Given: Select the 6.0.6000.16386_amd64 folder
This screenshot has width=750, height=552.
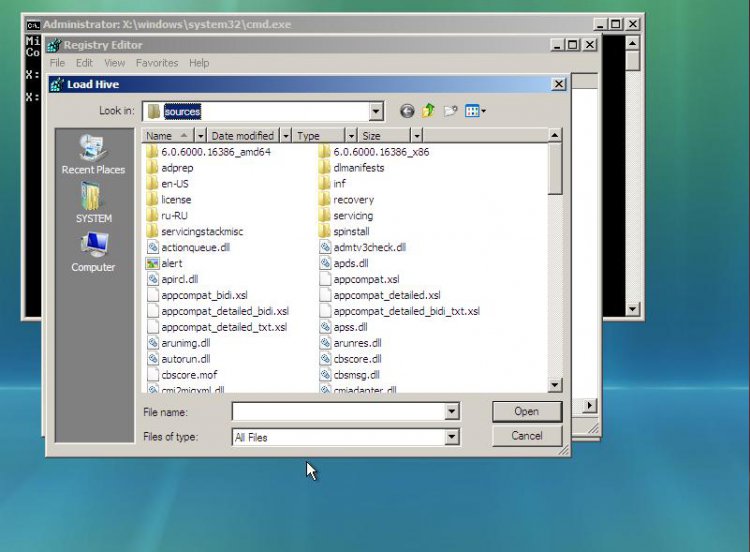Looking at the screenshot, I should (209, 152).
